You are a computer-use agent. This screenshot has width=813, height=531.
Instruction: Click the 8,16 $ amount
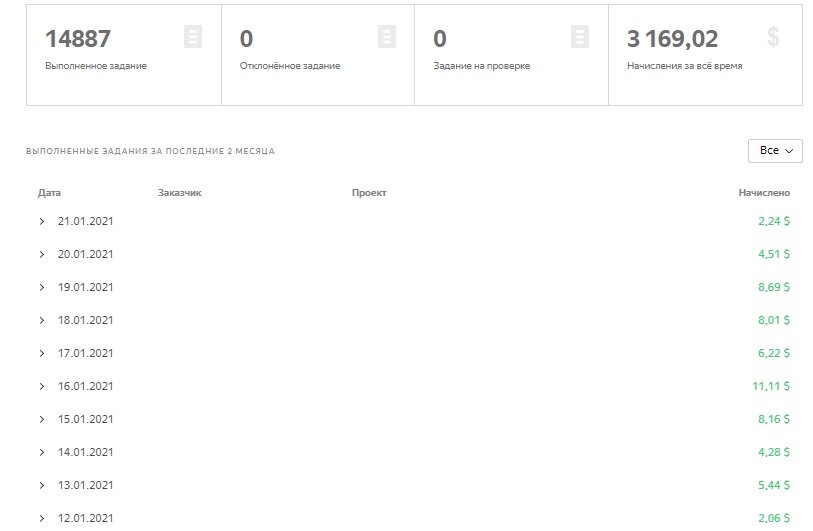point(774,420)
